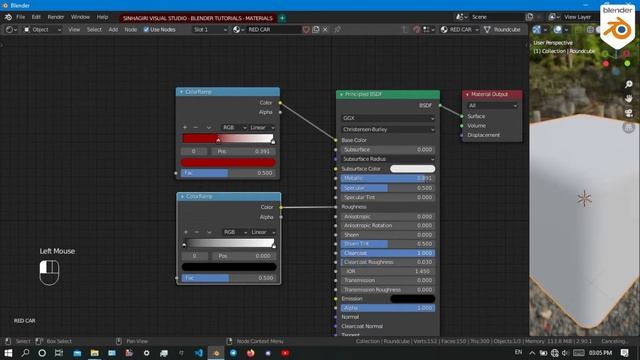Open the editor type selector icon
This screenshot has height=360, width=640.
[x=10, y=29]
